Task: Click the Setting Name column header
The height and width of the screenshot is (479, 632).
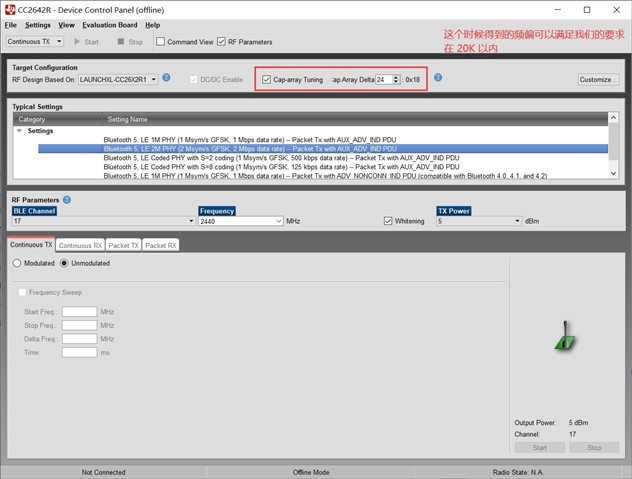Action: [x=355, y=119]
